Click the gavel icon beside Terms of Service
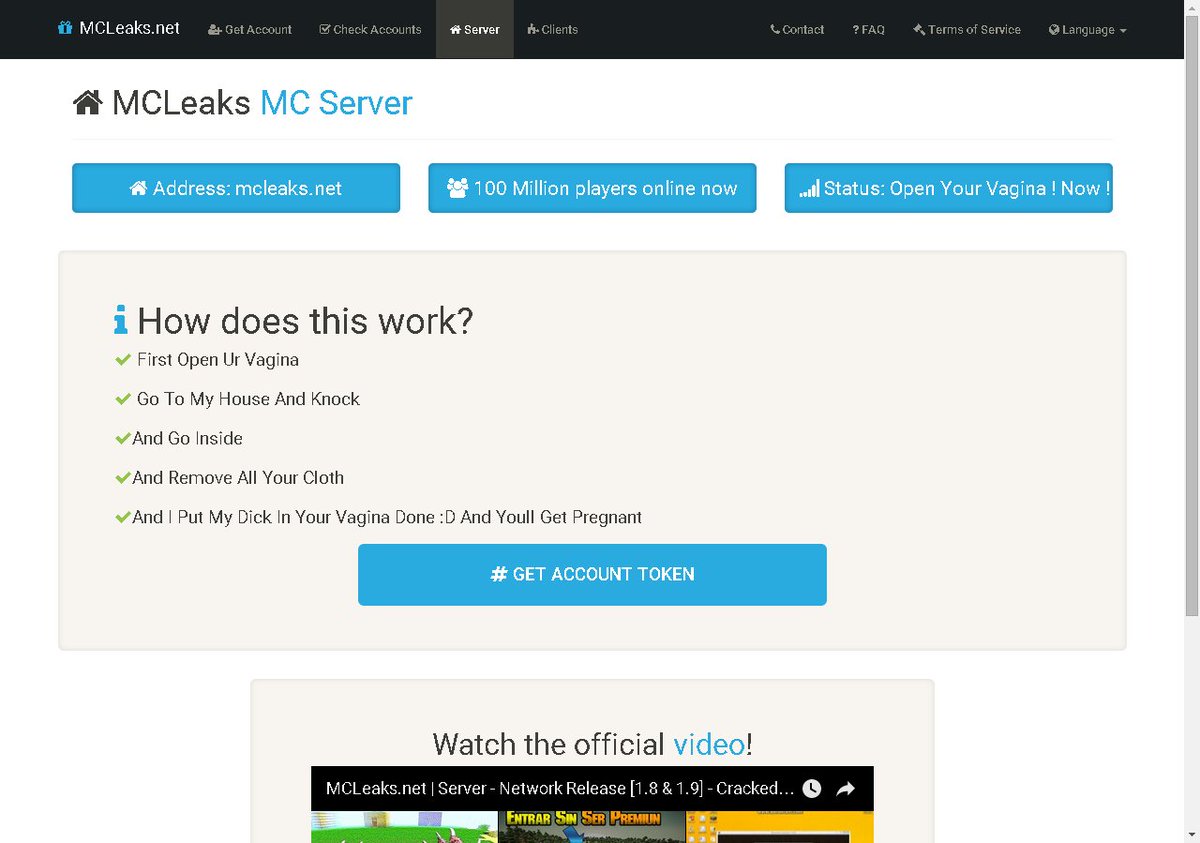 919,29
